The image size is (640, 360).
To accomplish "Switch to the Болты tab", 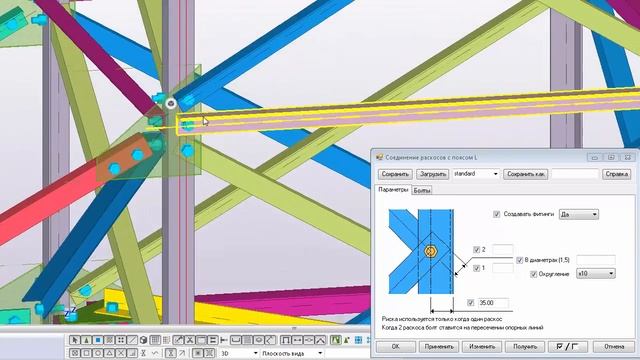I will 422,190.
